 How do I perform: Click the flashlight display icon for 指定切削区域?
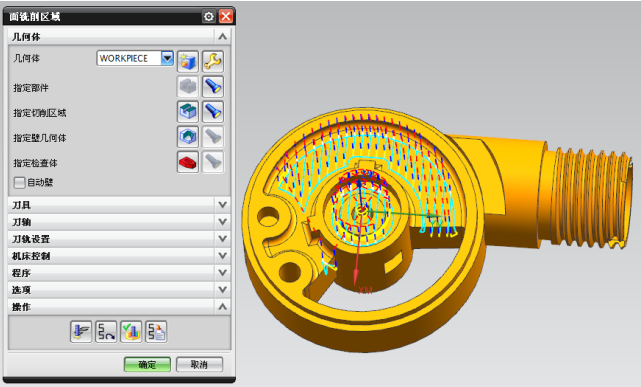[x=213, y=112]
